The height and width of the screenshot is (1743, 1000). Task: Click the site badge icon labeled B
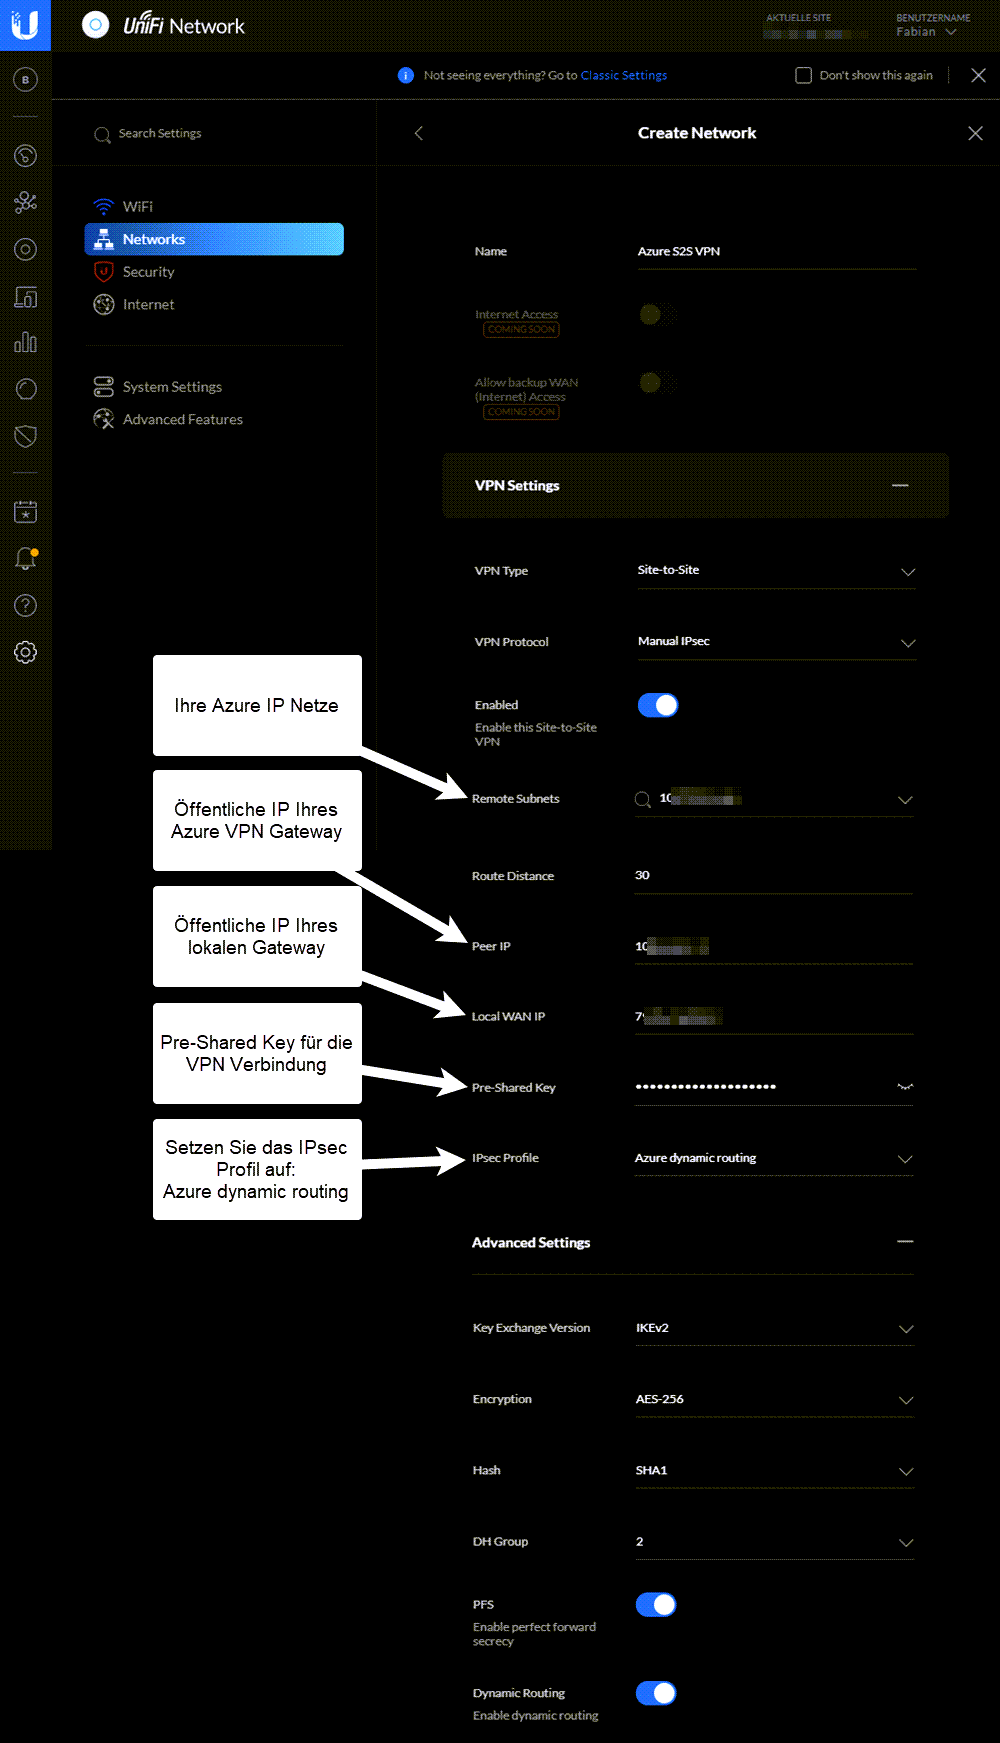coord(26,79)
